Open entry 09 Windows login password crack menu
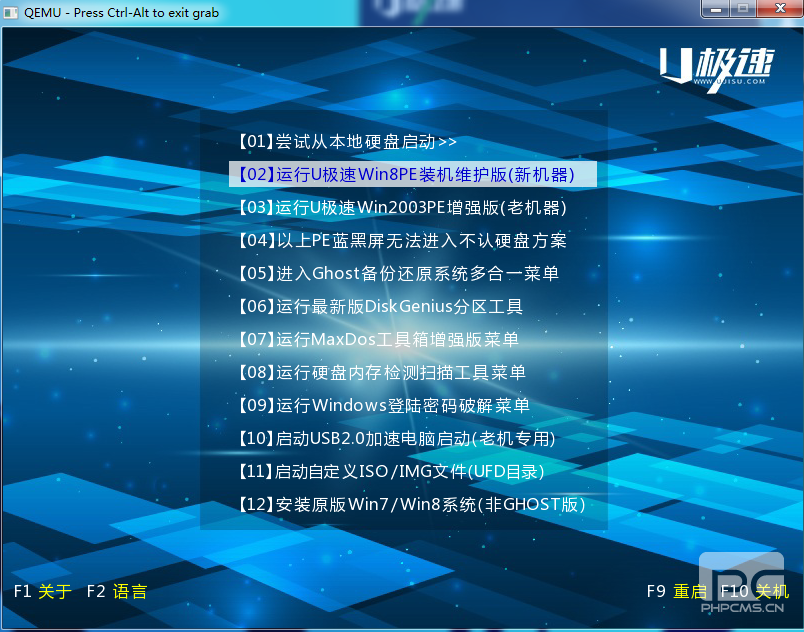Viewport: 804px width, 632px height. [384, 405]
